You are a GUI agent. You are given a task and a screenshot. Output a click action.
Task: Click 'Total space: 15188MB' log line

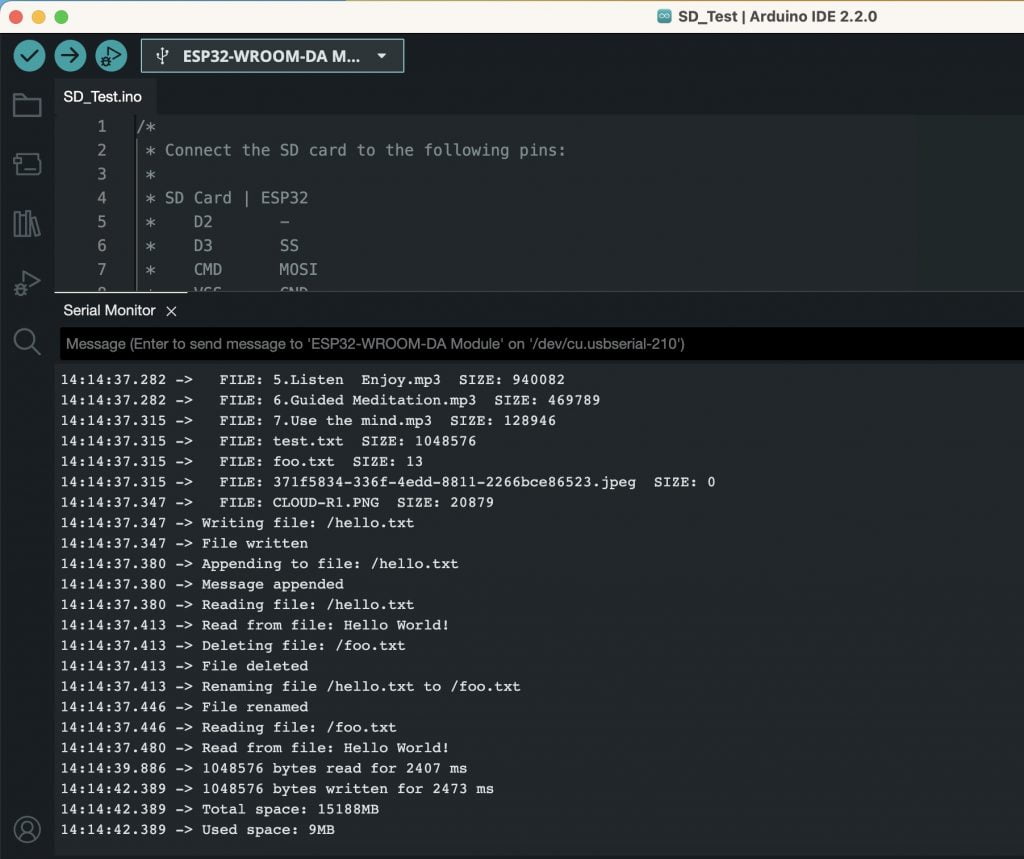219,809
